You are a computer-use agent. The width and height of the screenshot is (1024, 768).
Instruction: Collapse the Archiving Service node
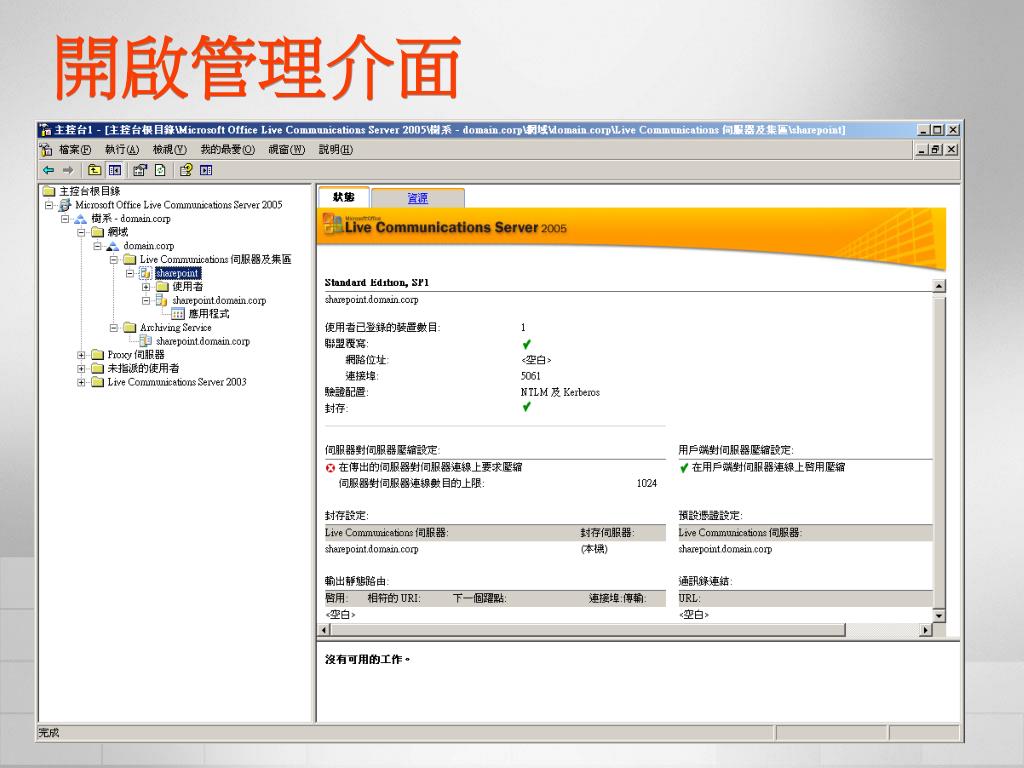(114, 328)
